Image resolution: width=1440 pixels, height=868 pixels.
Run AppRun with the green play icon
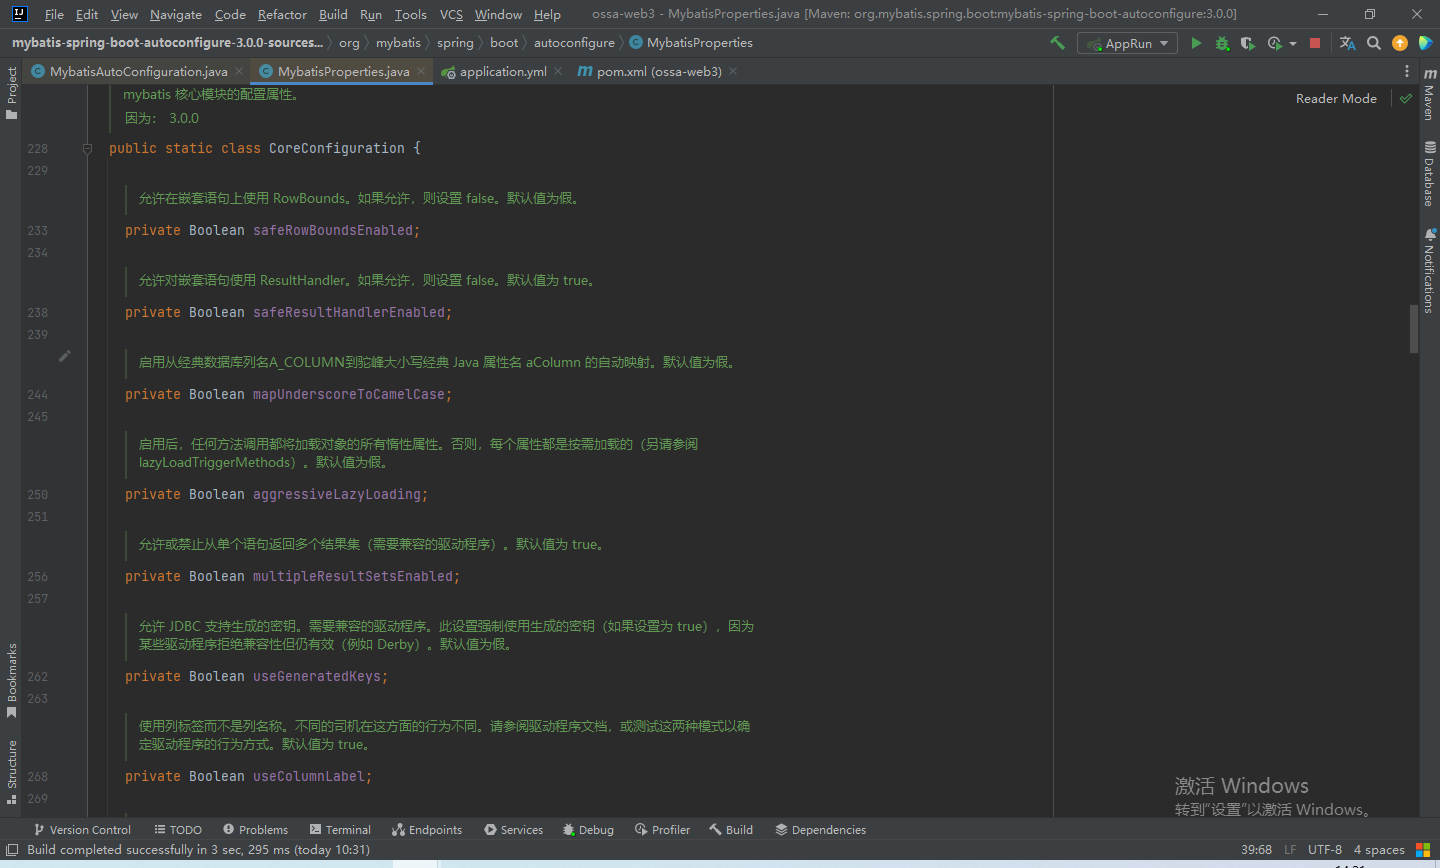pyautogui.click(x=1196, y=43)
